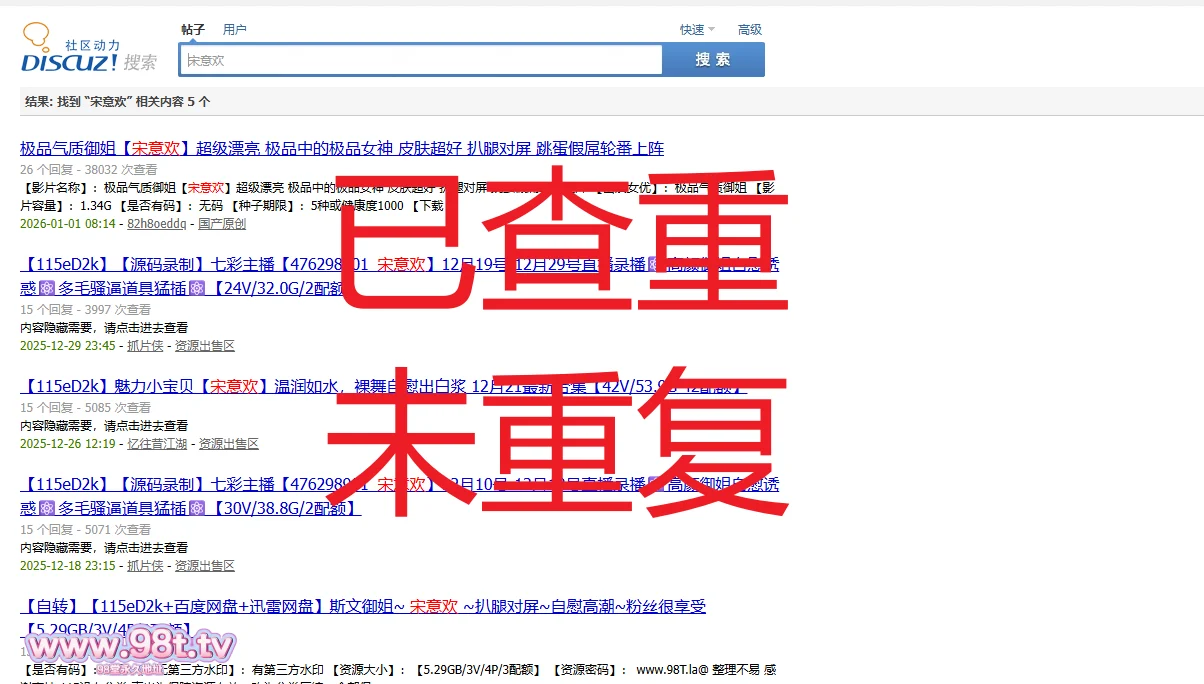Screen dimensions: 1204x684
Task: Open the first search result title
Action: 341,149
